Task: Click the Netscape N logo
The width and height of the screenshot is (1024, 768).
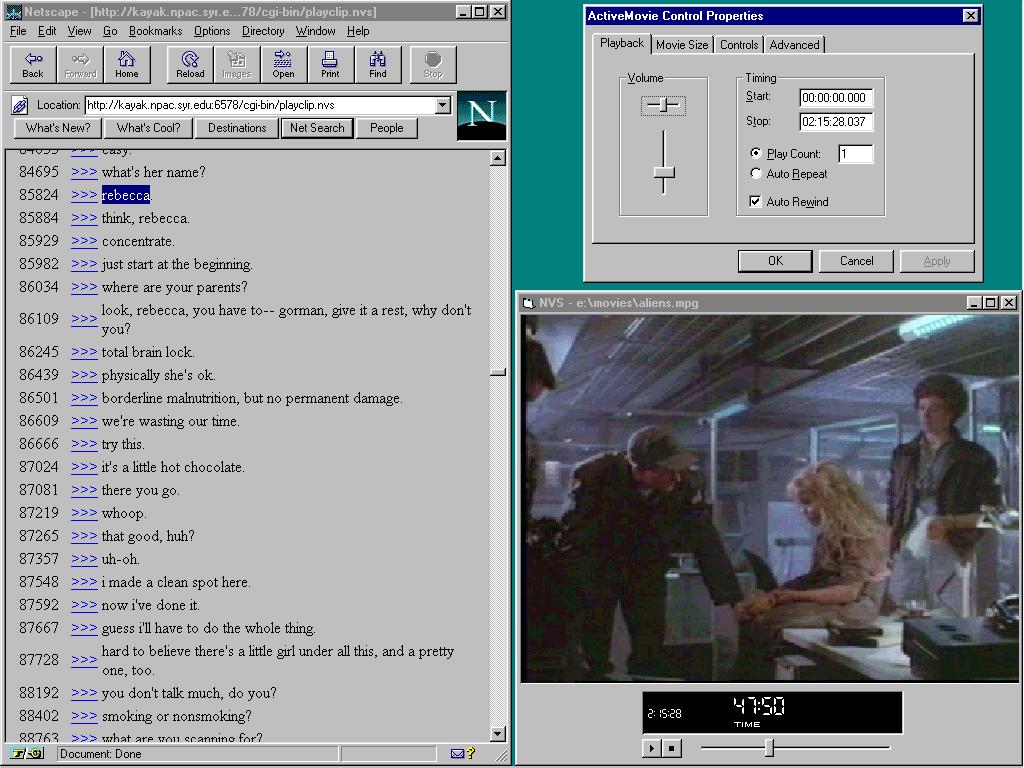Action: 482,115
